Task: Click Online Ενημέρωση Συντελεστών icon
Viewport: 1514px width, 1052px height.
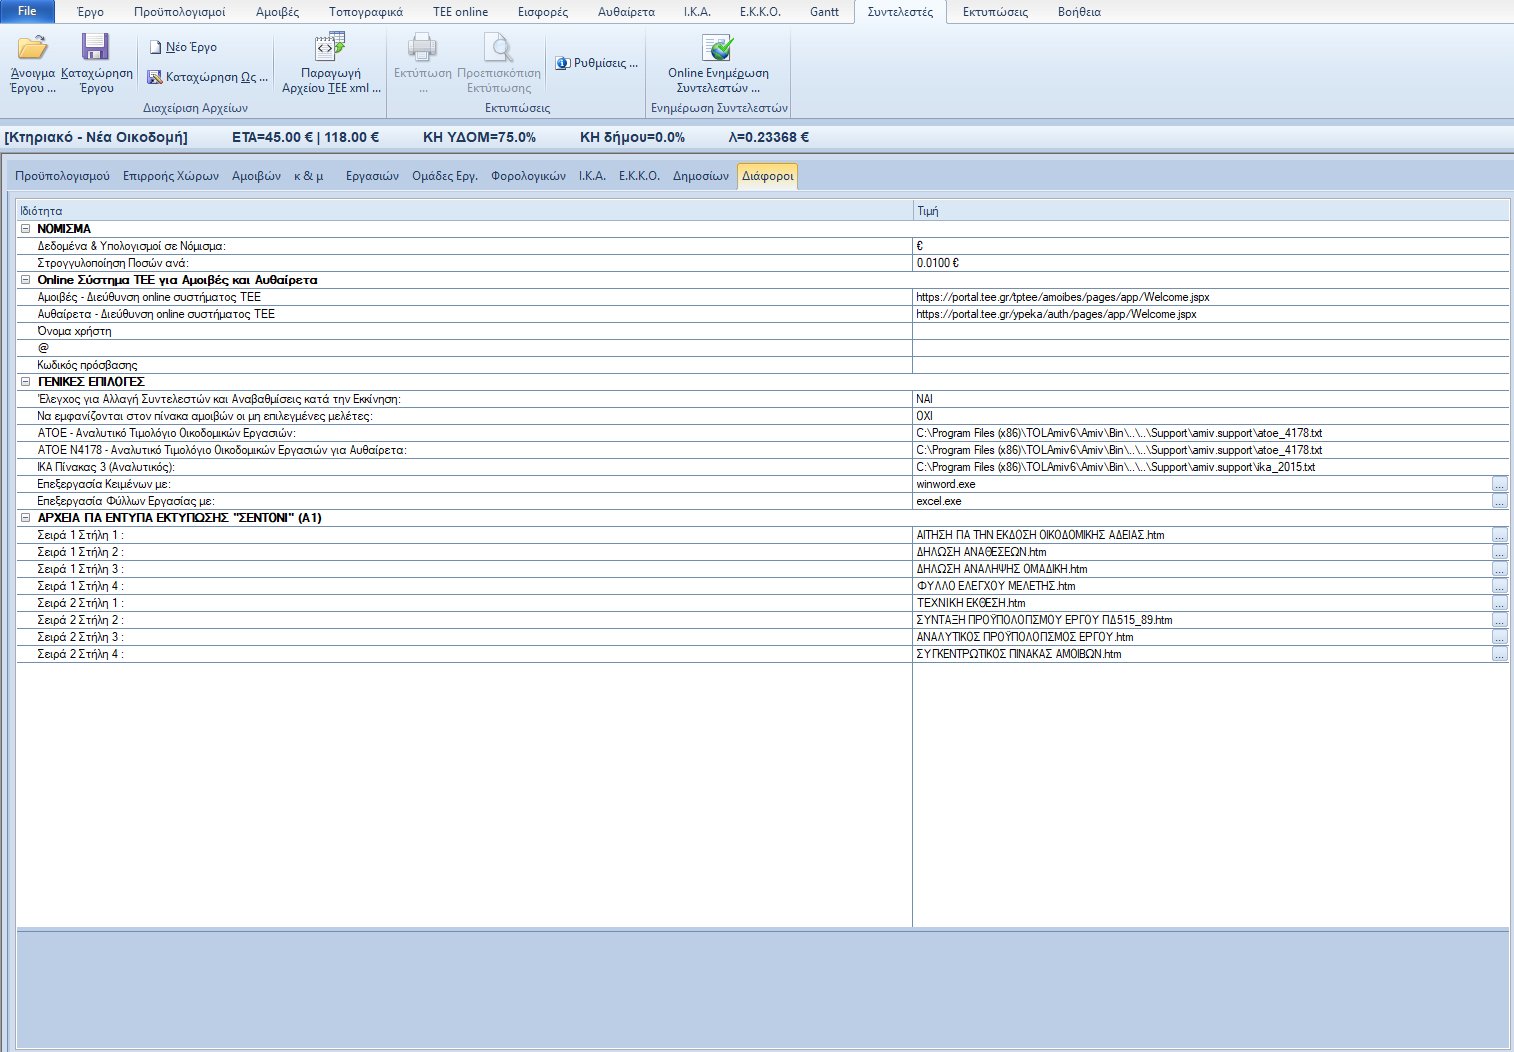Action: [x=717, y=48]
